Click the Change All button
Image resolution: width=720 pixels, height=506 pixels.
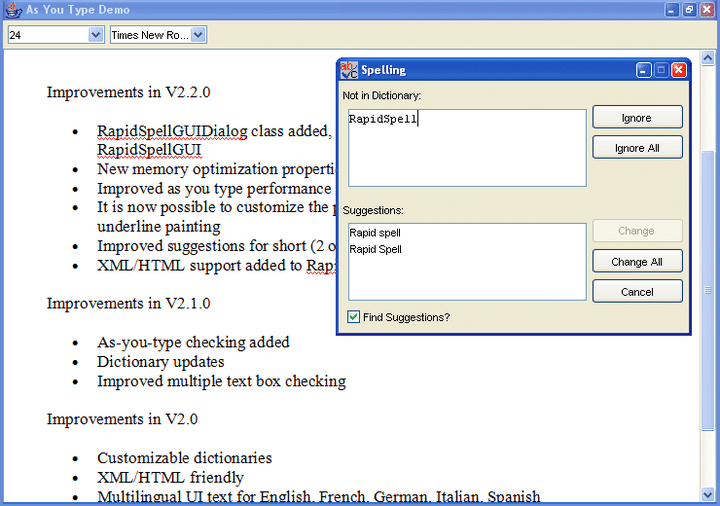[637, 262]
